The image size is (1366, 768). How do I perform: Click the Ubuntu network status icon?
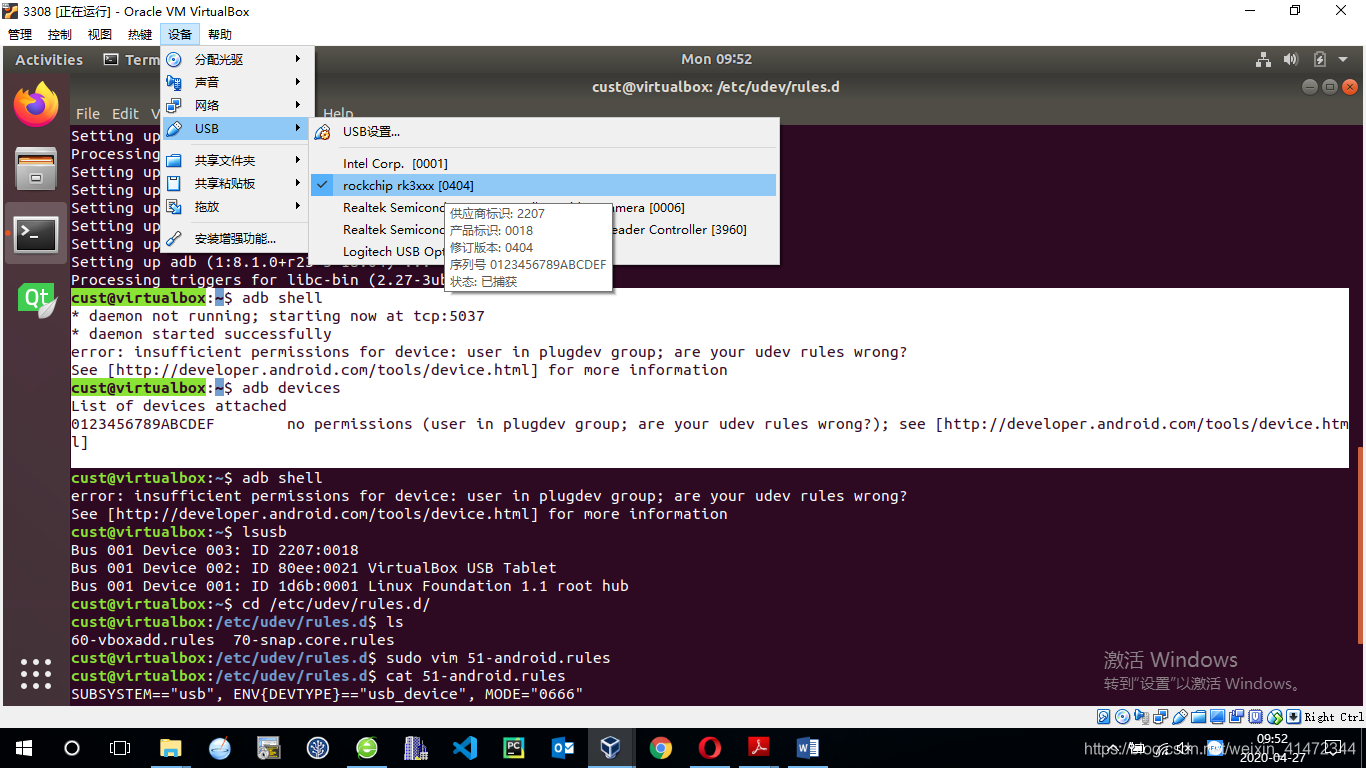[x=1264, y=59]
